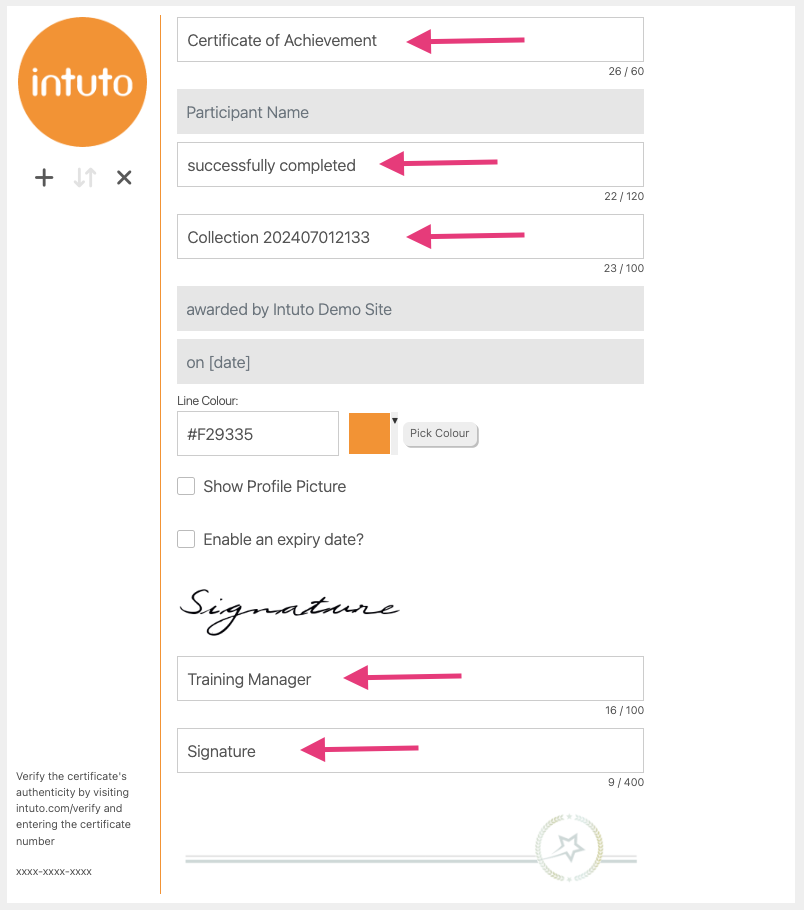
Task: Click the orange line colour swatch
Action: [x=369, y=434]
